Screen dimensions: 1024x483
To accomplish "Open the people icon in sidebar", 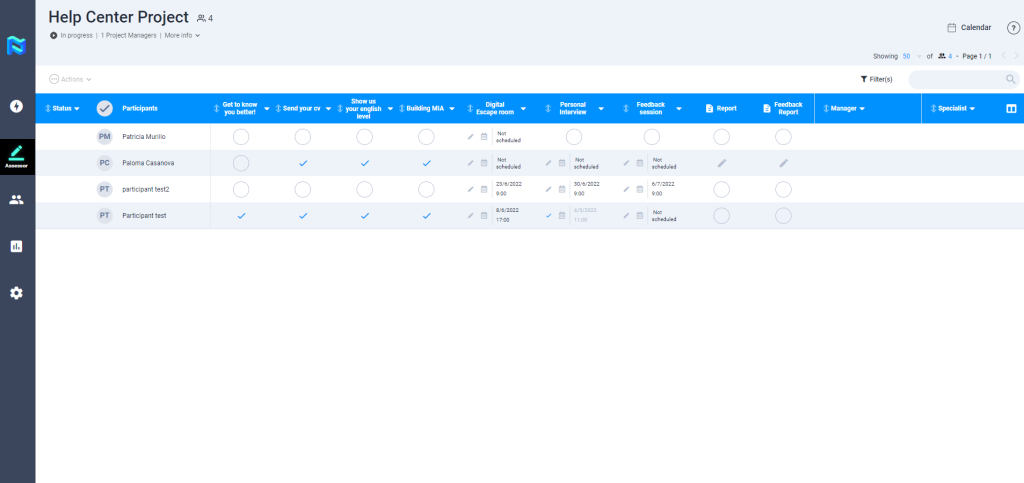I will pyautogui.click(x=16, y=200).
